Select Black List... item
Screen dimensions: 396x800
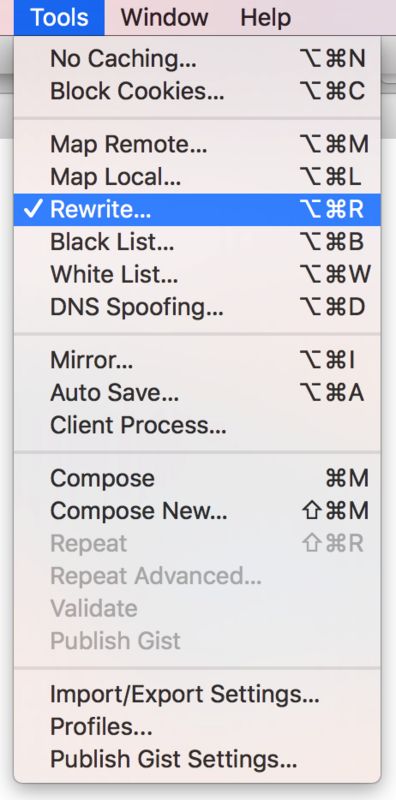tap(197, 242)
